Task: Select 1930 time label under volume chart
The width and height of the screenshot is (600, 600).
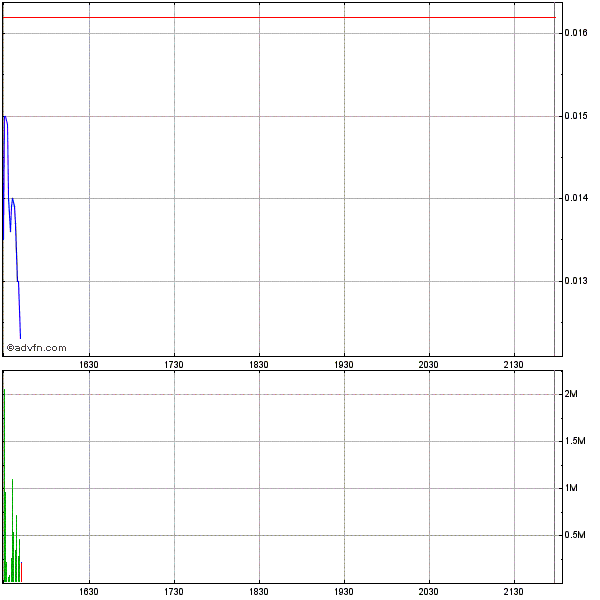Action: point(344,592)
